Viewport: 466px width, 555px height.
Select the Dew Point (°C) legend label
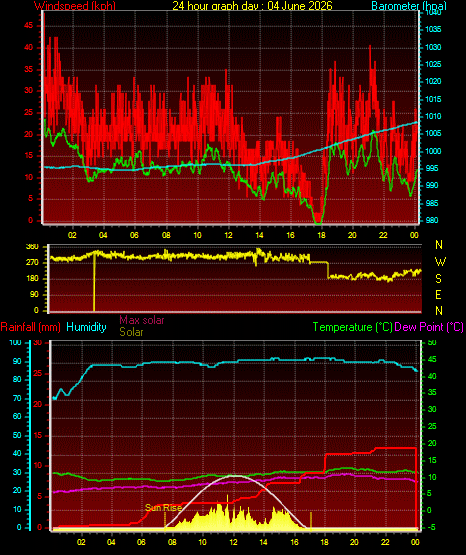tap(429, 327)
